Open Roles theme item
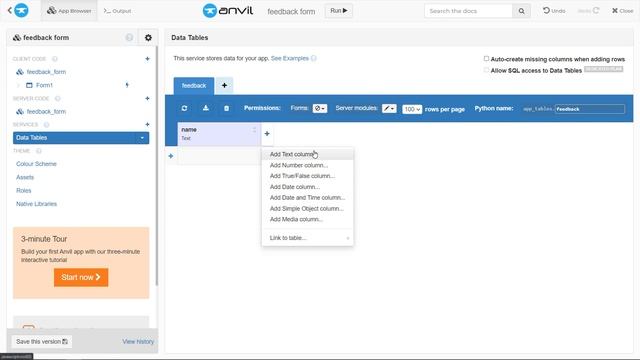This screenshot has height=360, width=640. click(x=24, y=191)
